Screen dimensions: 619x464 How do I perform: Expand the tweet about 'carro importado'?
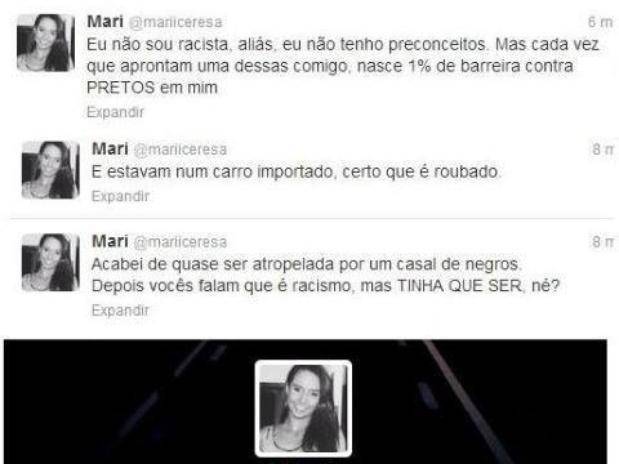[120, 196]
